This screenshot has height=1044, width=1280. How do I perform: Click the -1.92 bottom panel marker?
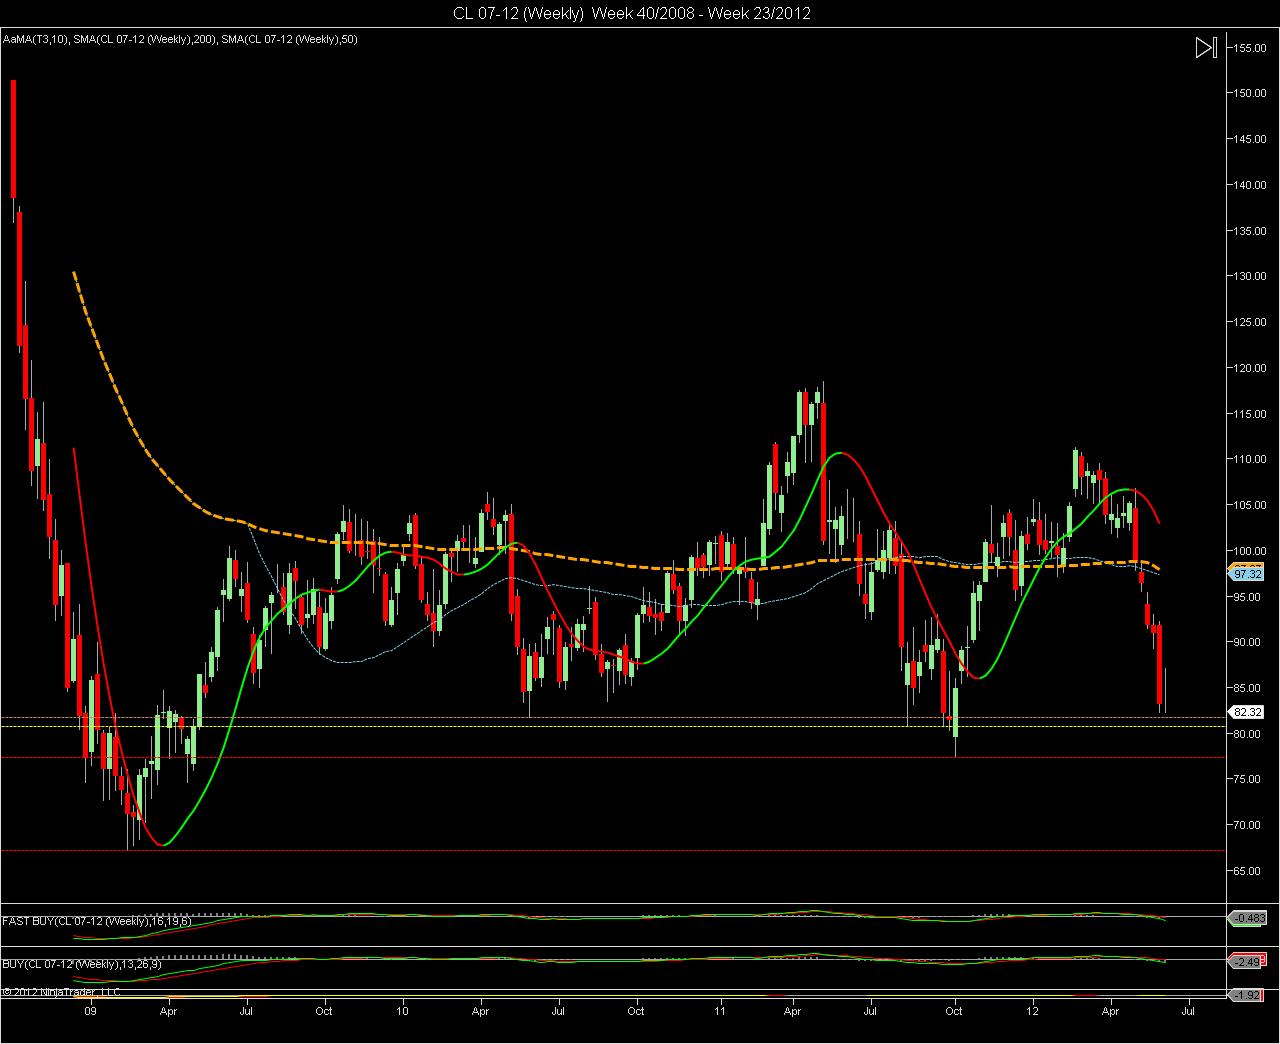coord(1246,995)
